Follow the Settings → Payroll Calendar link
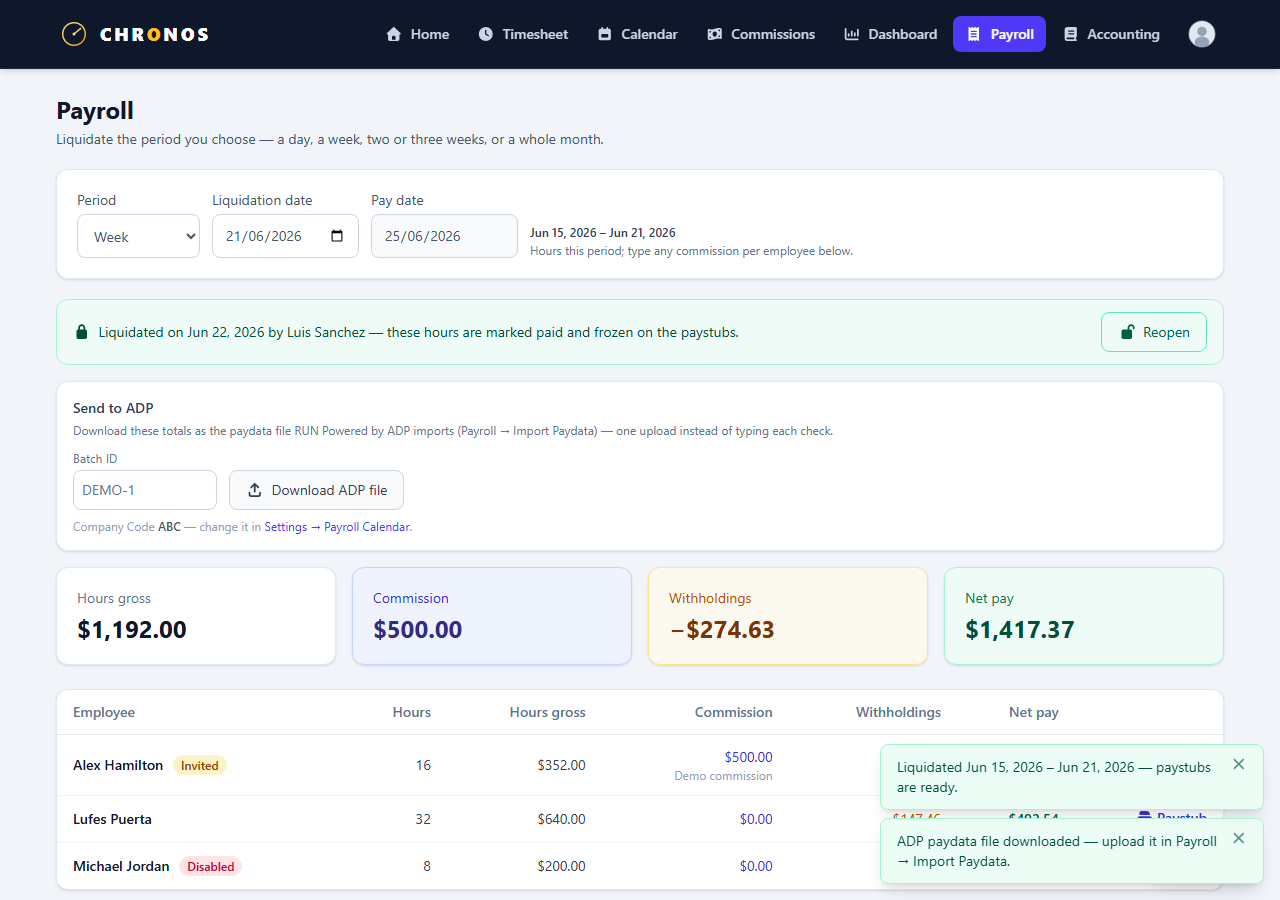This screenshot has width=1280, height=900. pos(337,527)
